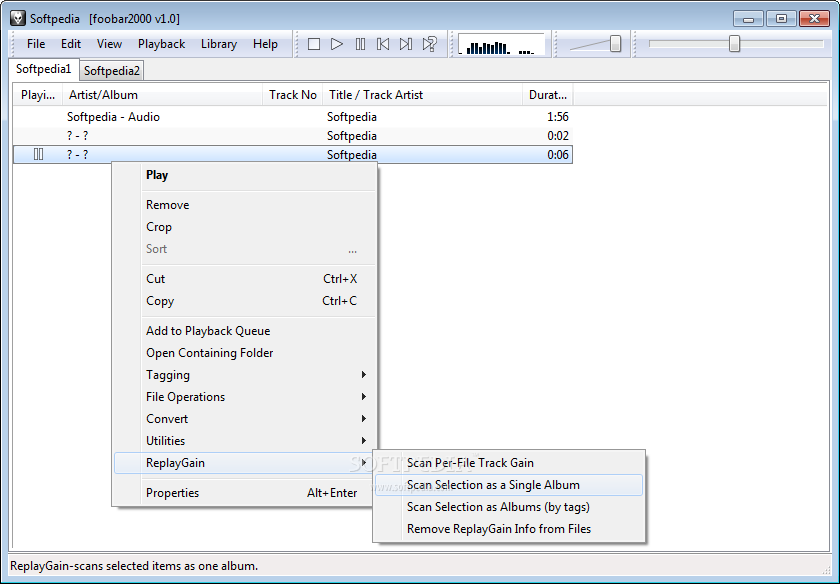Click the foobar2000 alien icon in title bar
Viewport: 840px width, 584px height.
18,18
